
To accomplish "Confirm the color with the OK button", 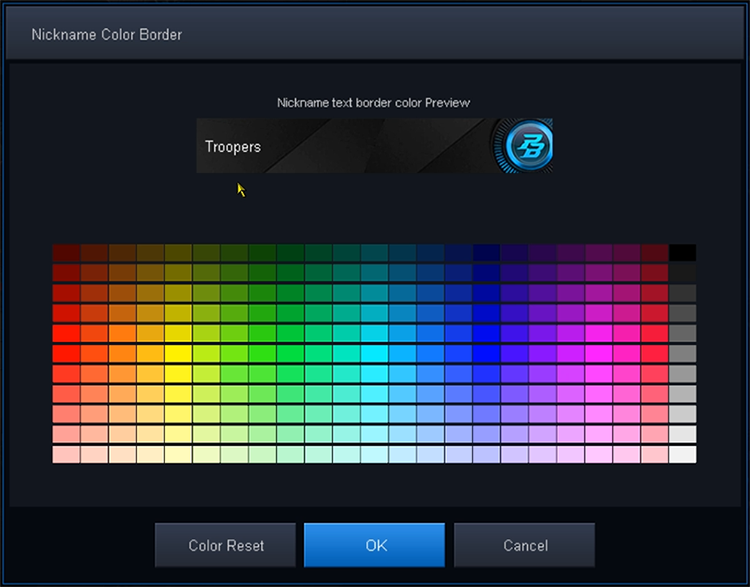I will [x=375, y=545].
